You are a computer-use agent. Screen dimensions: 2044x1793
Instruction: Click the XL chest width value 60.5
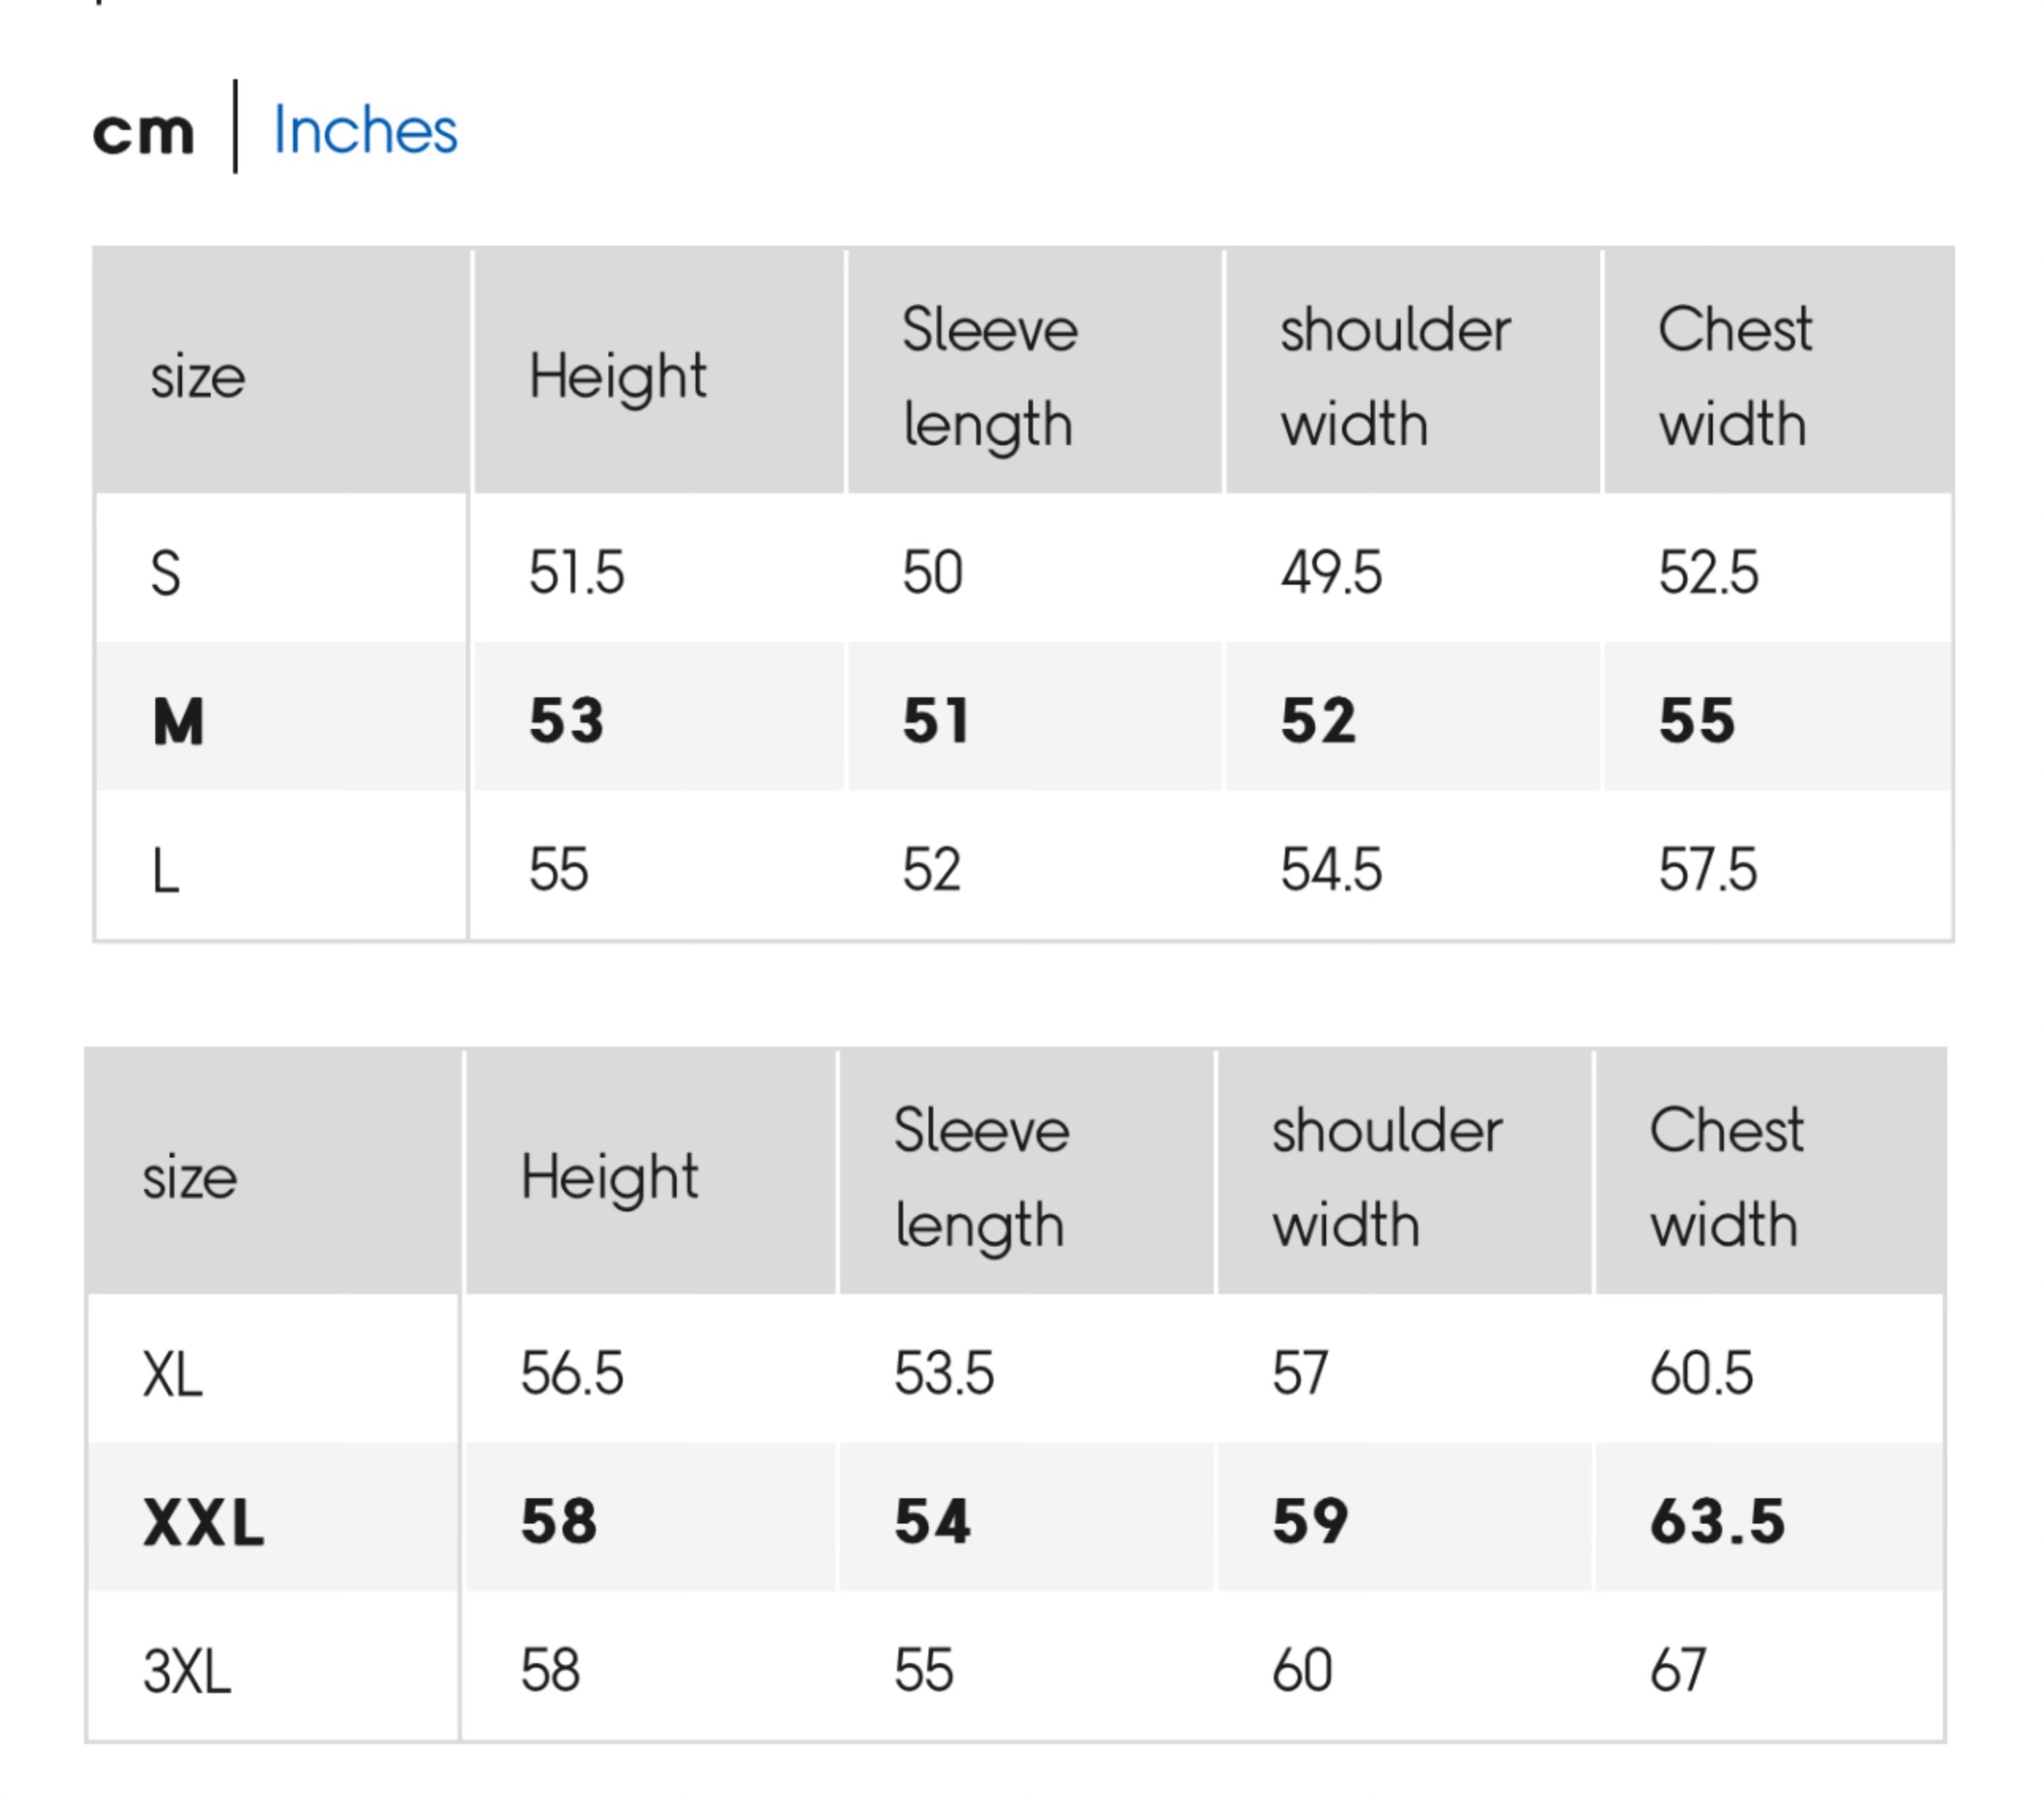coord(1700,1373)
